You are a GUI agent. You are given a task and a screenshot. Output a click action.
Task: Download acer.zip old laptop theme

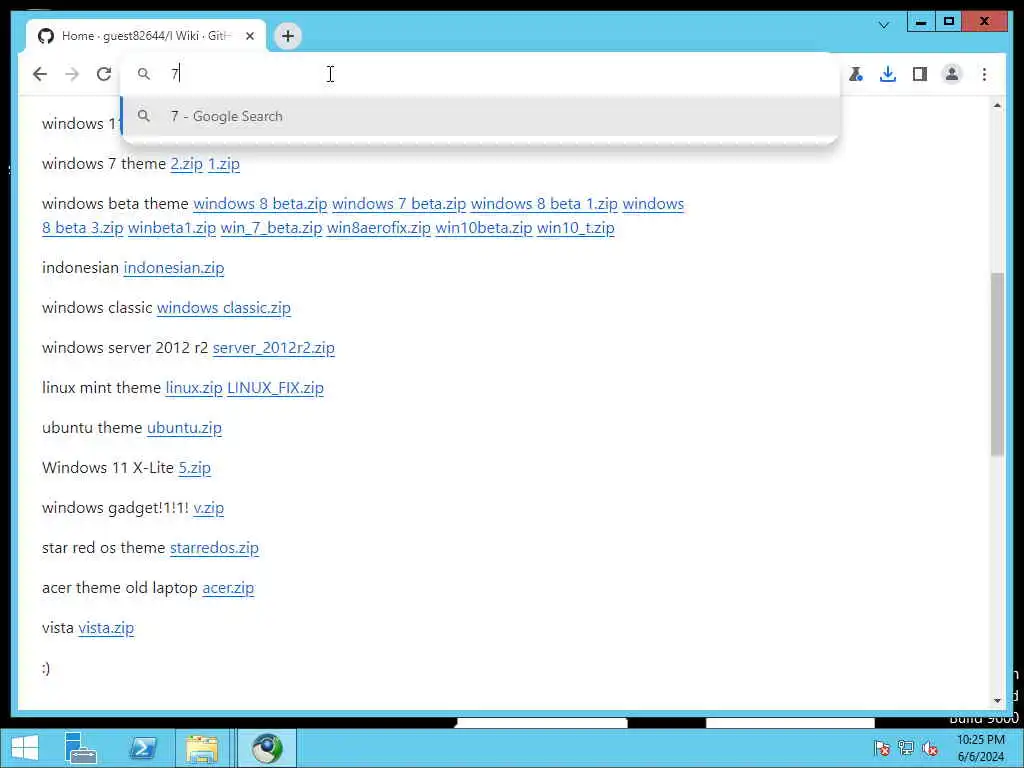[x=228, y=588]
